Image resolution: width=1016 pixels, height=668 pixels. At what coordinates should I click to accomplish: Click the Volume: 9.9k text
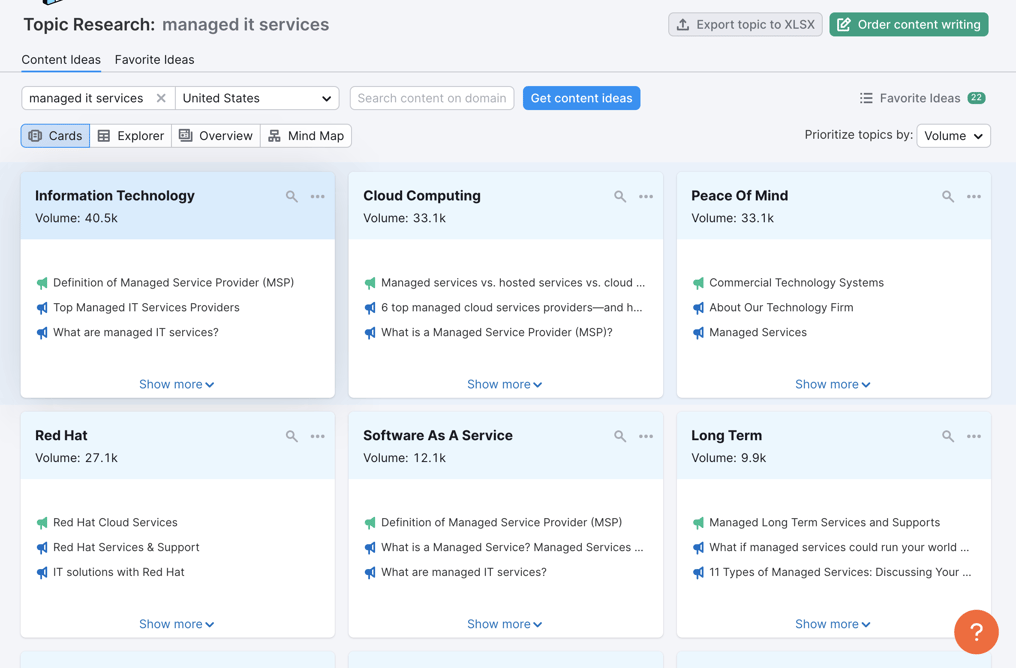728,458
